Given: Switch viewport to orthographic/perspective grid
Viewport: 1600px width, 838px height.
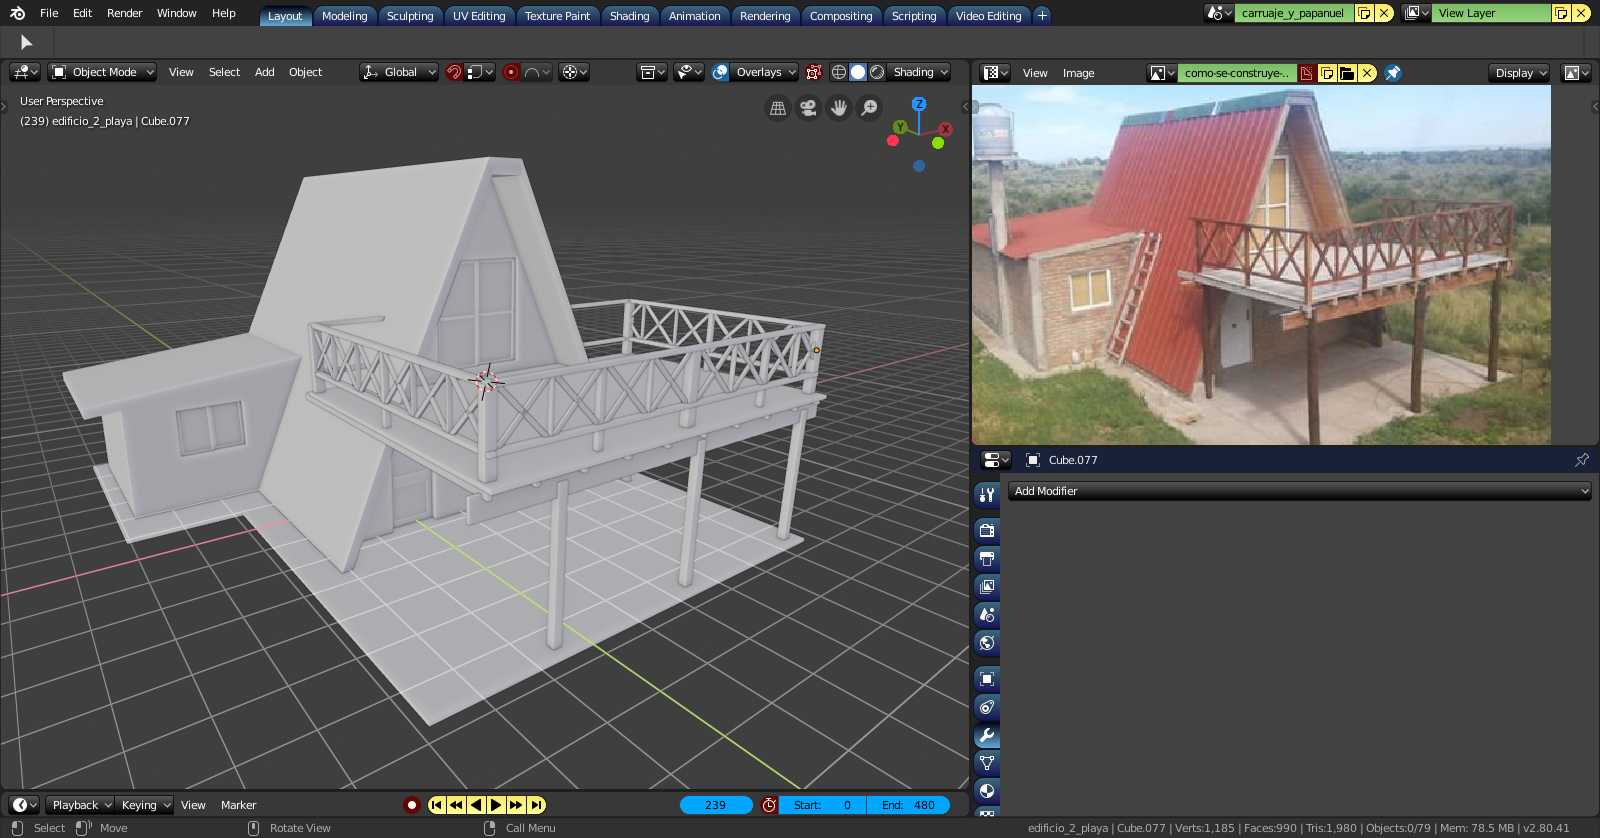Looking at the screenshot, I should pos(778,108).
